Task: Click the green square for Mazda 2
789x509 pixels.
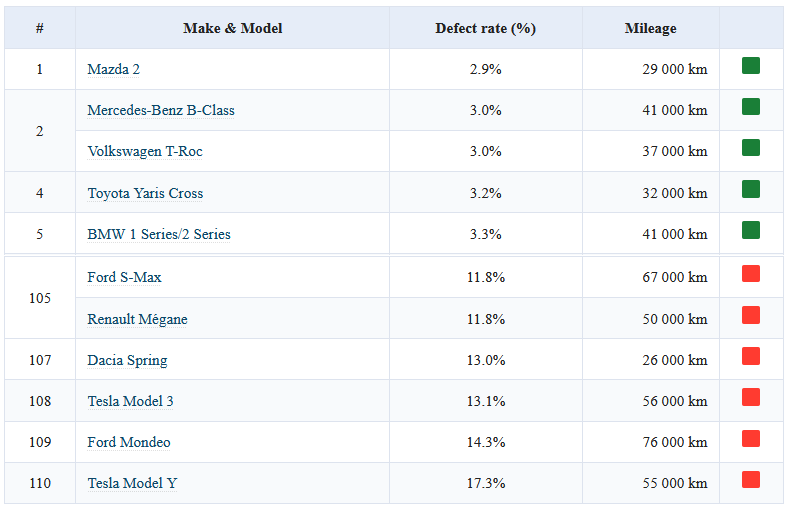Action: 751,66
